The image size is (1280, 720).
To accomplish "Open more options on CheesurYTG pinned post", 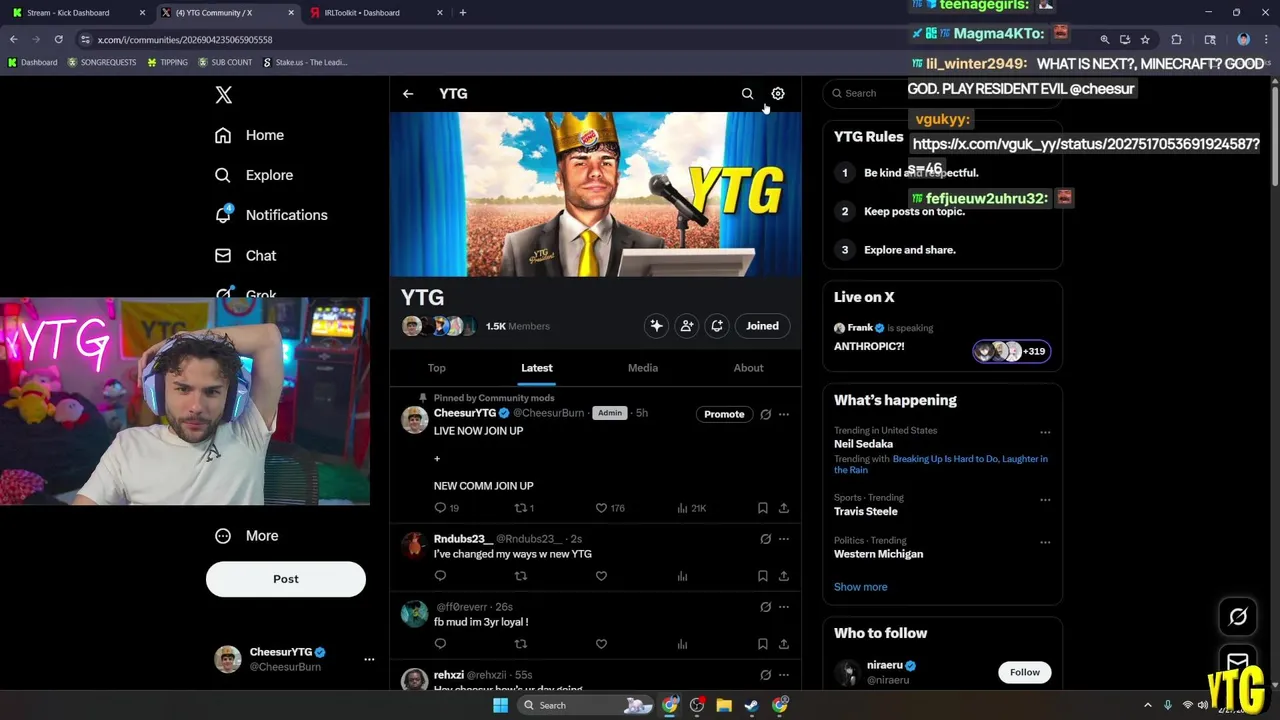I will pos(784,414).
